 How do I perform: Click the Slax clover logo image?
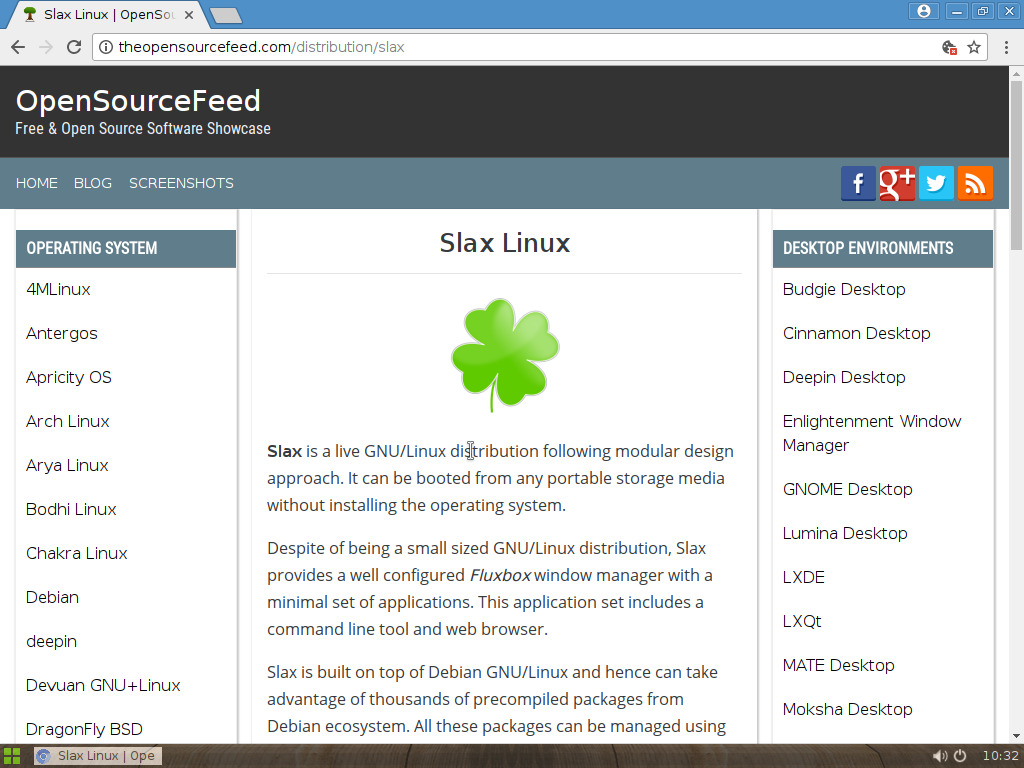(503, 354)
